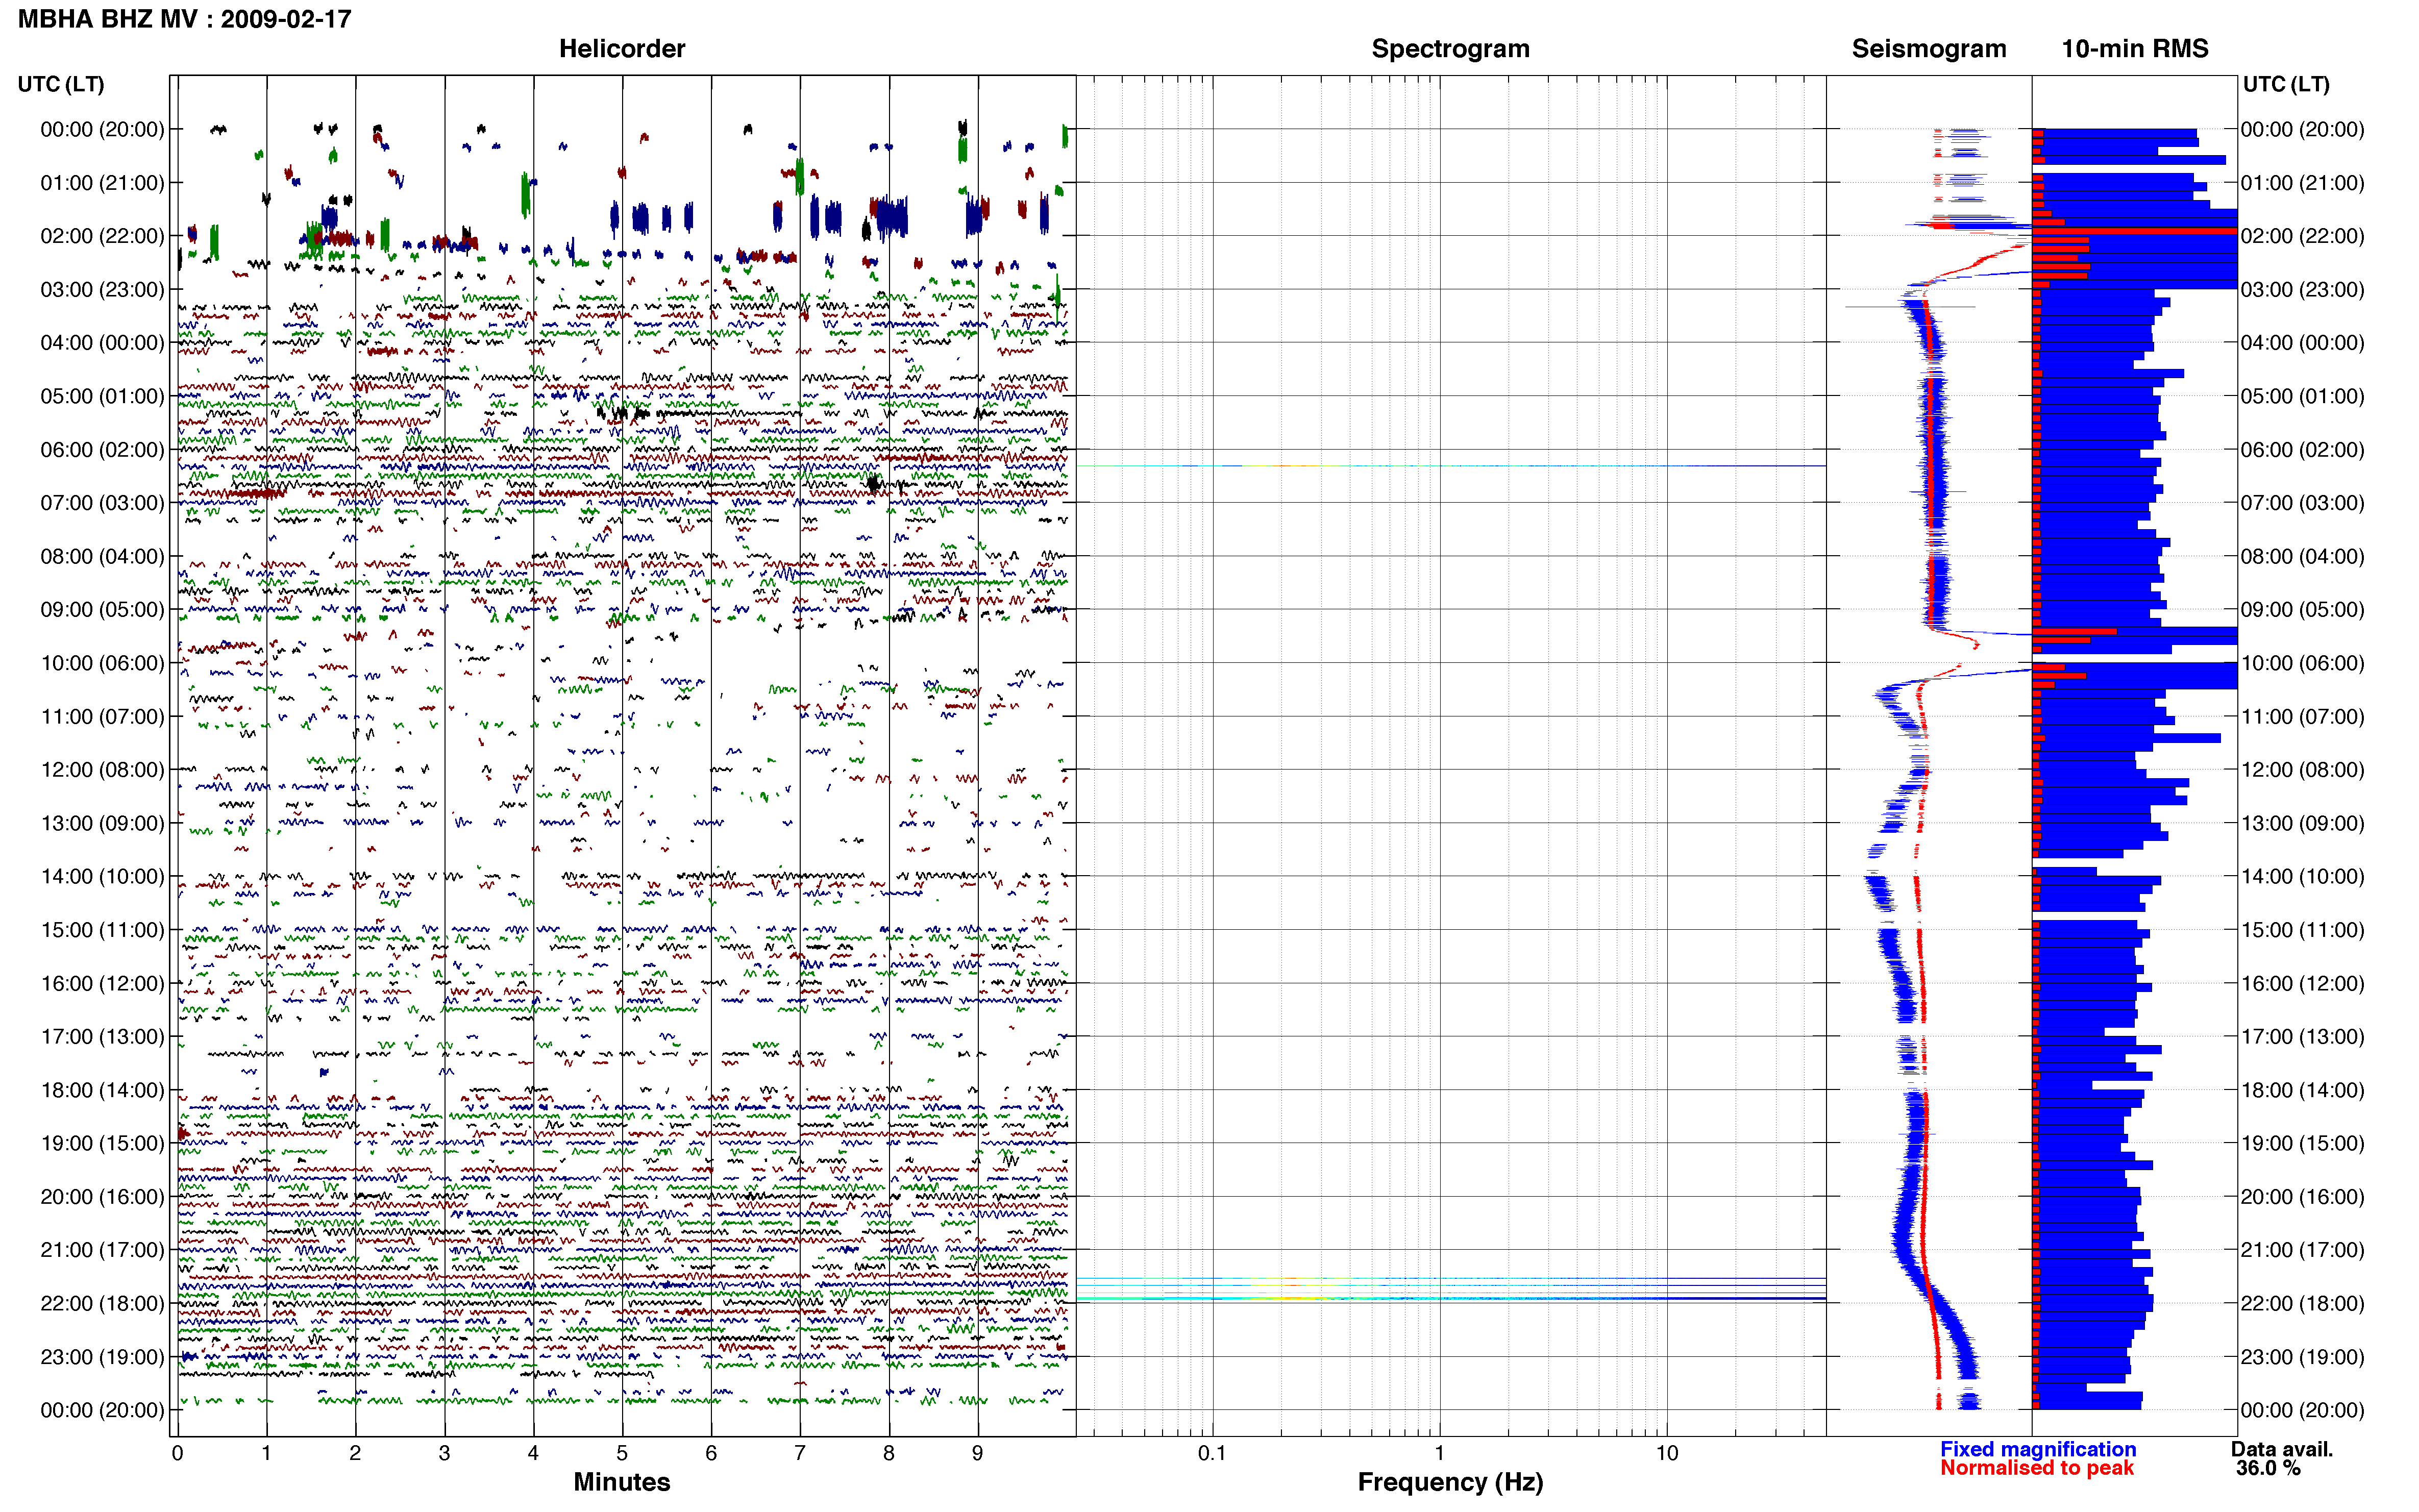Viewport: 2419px width, 1512px height.
Task: Click tick "3" on the Minutes axis
Action: click(444, 1453)
